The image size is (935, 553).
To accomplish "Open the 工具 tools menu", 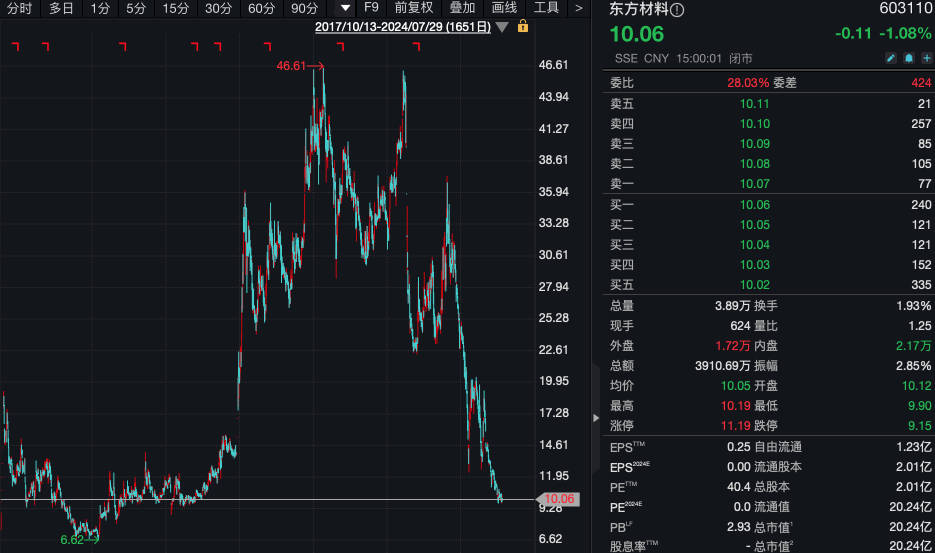I will (546, 8).
